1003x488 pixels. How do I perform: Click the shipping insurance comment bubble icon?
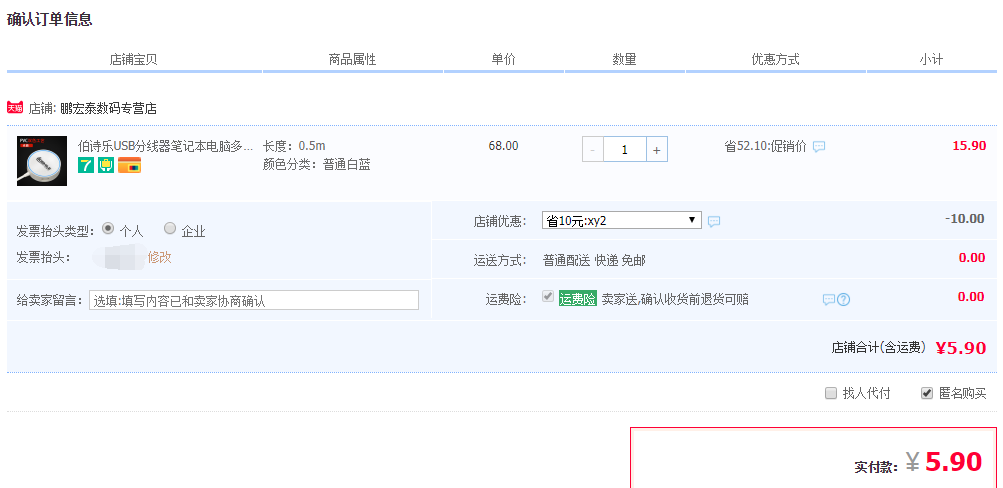828,299
